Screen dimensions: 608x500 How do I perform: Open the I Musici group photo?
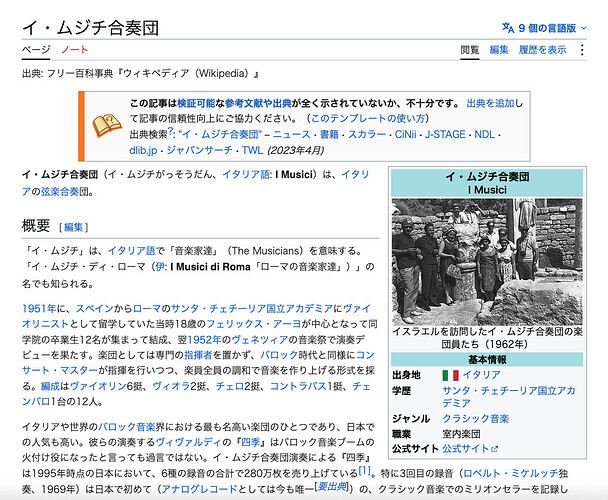487,262
